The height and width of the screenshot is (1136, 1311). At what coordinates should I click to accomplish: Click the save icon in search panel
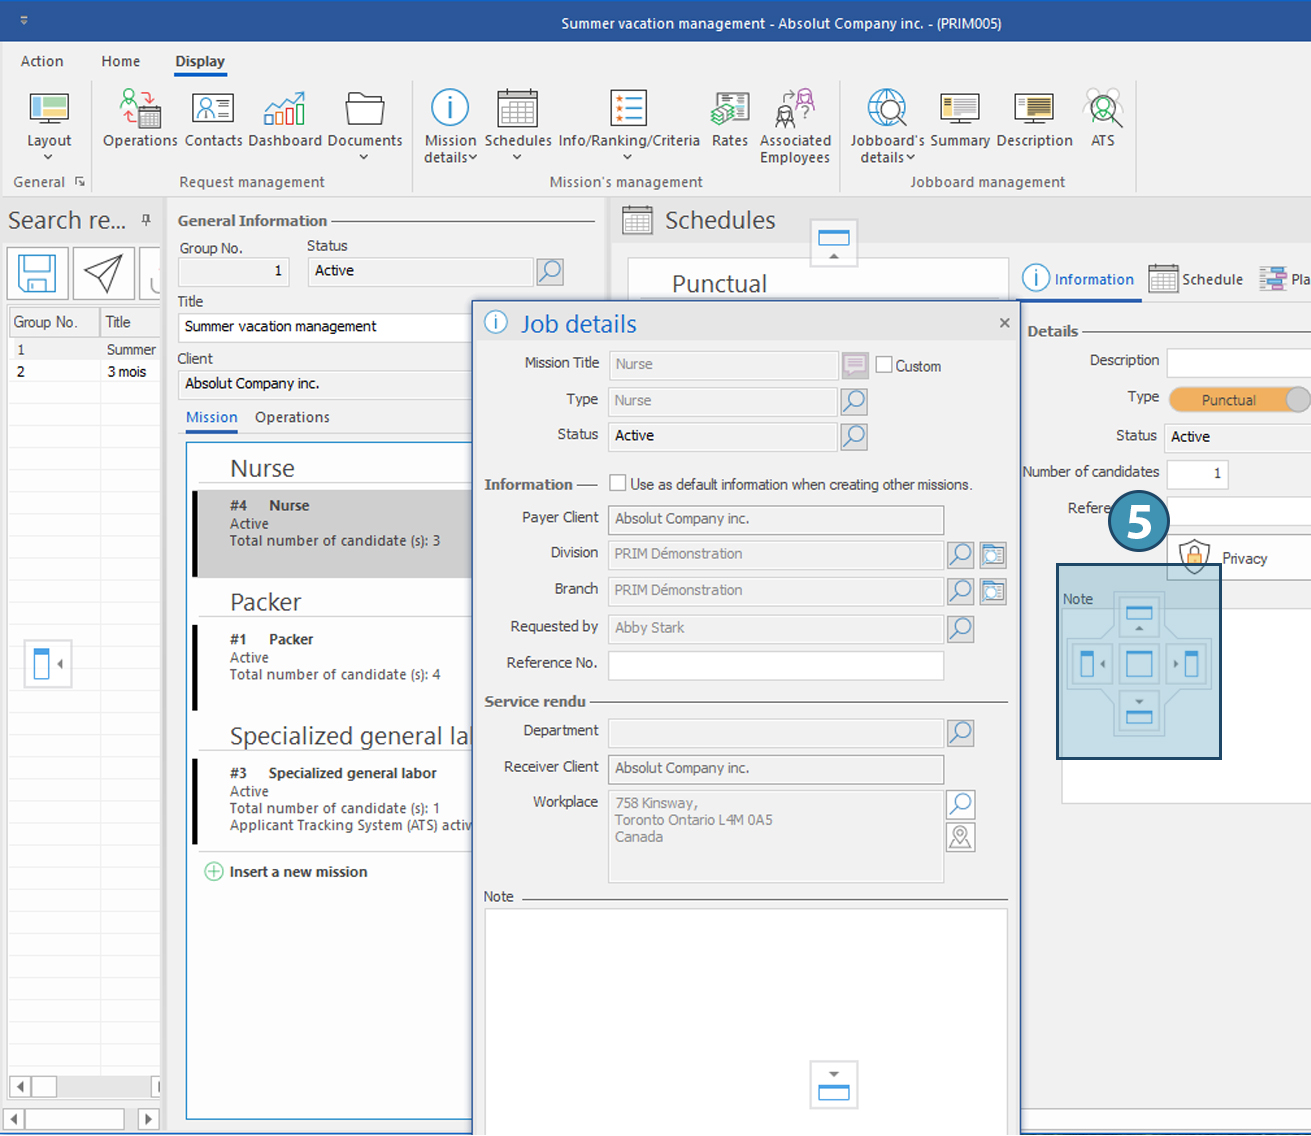click(38, 273)
